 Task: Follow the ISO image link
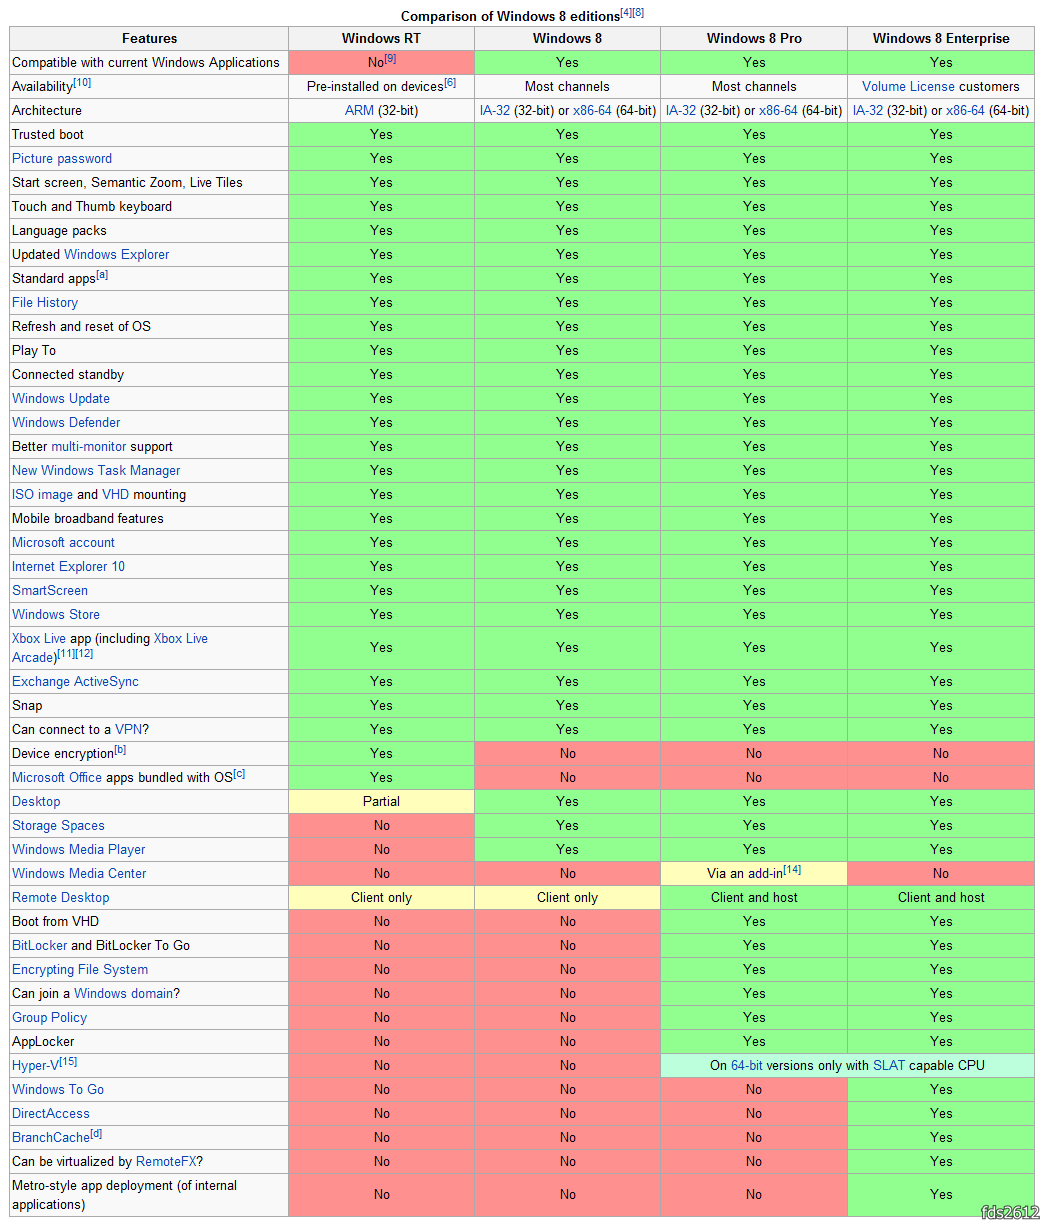click(x=42, y=494)
